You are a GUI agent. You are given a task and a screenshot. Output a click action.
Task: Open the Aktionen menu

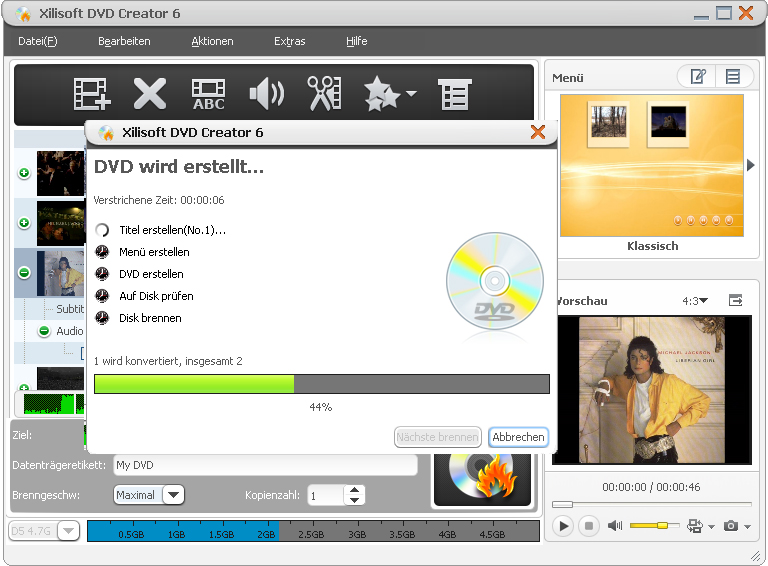[x=212, y=41]
